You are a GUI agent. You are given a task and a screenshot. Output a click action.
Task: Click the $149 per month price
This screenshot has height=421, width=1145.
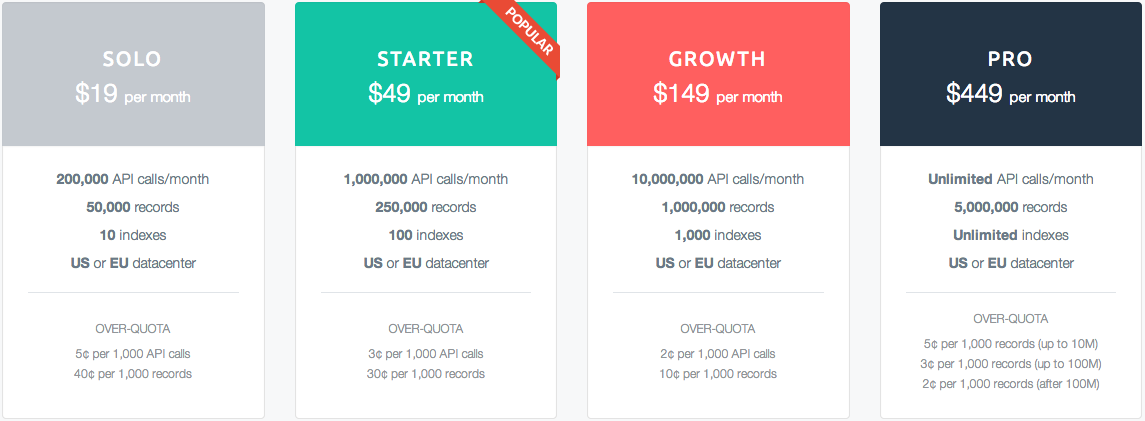point(717,94)
